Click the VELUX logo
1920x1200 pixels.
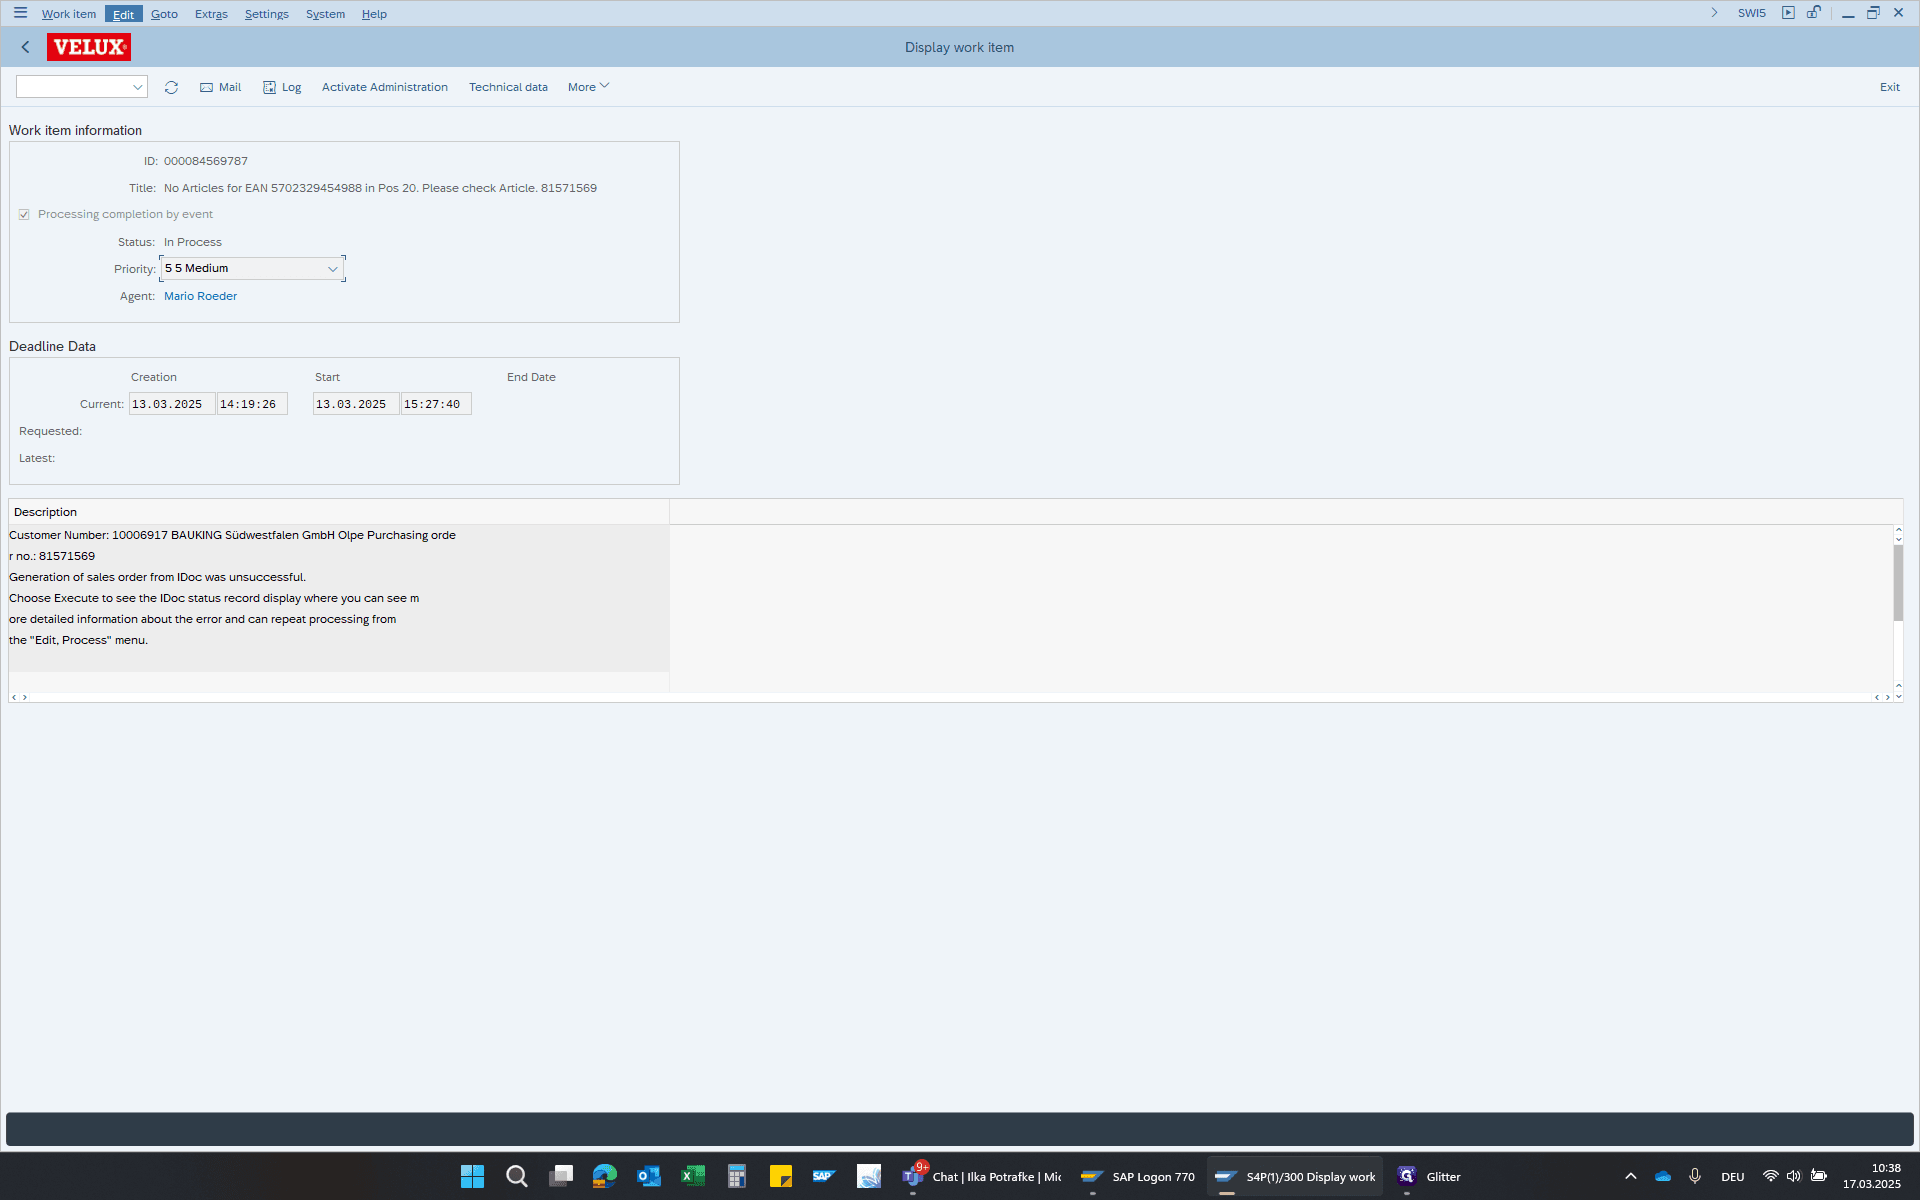coord(89,47)
